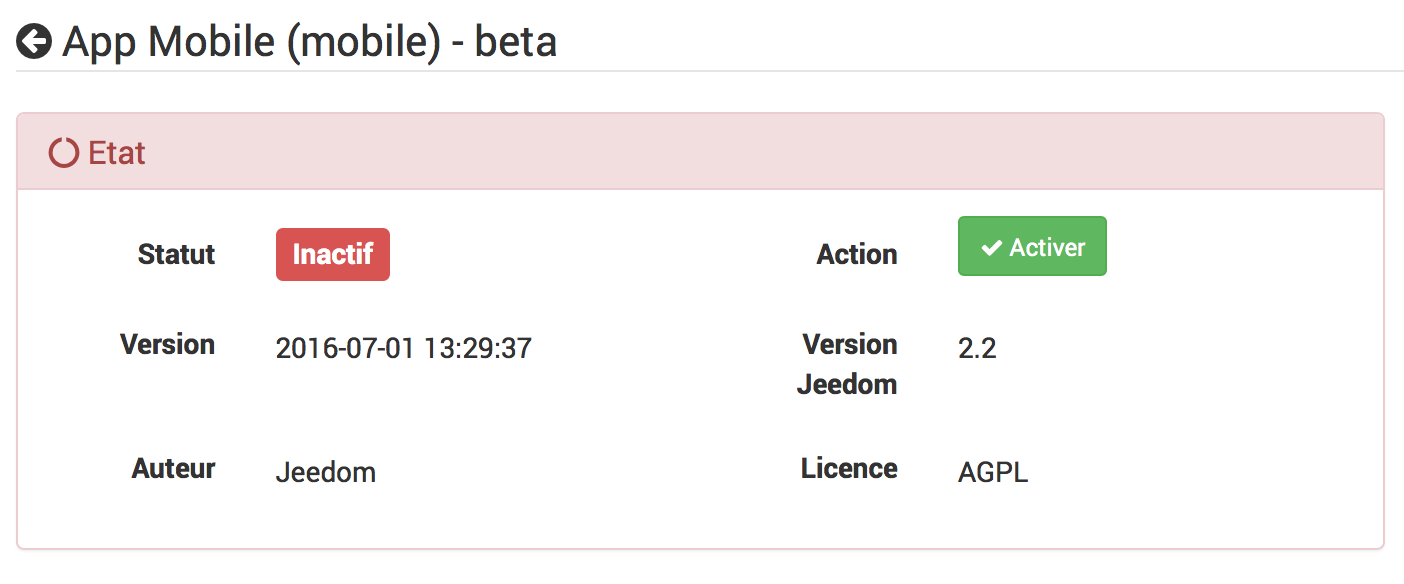Screen dimensions: 1404x584
Task: Select the version date 2016-07-01 13:29:37
Action: (404, 348)
